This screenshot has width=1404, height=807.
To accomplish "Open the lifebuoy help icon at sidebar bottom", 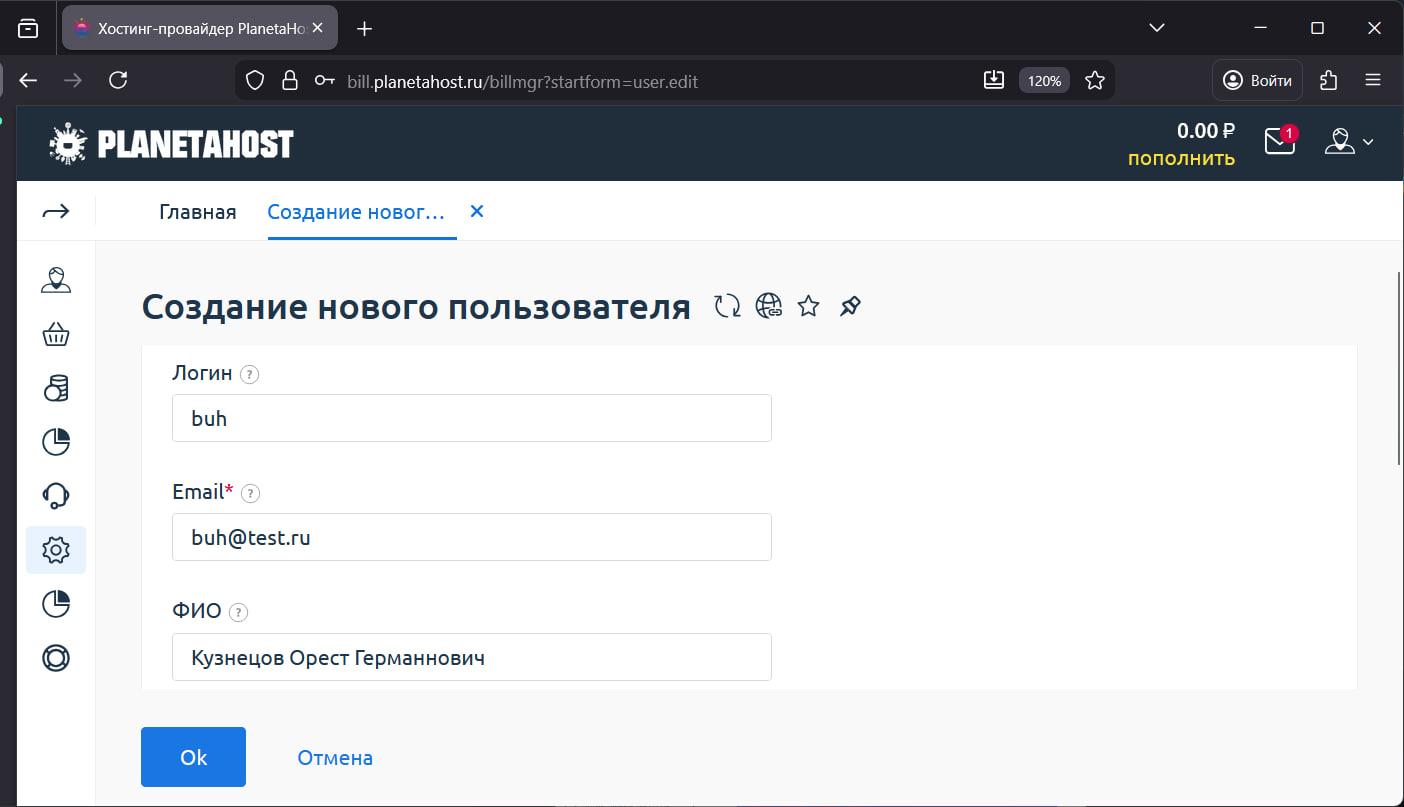I will (56, 658).
